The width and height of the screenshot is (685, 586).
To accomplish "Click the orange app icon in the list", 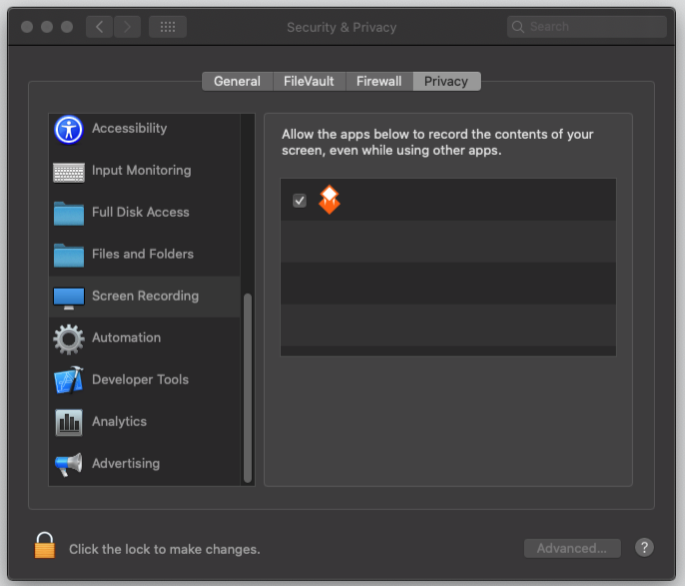I will tap(329, 200).
